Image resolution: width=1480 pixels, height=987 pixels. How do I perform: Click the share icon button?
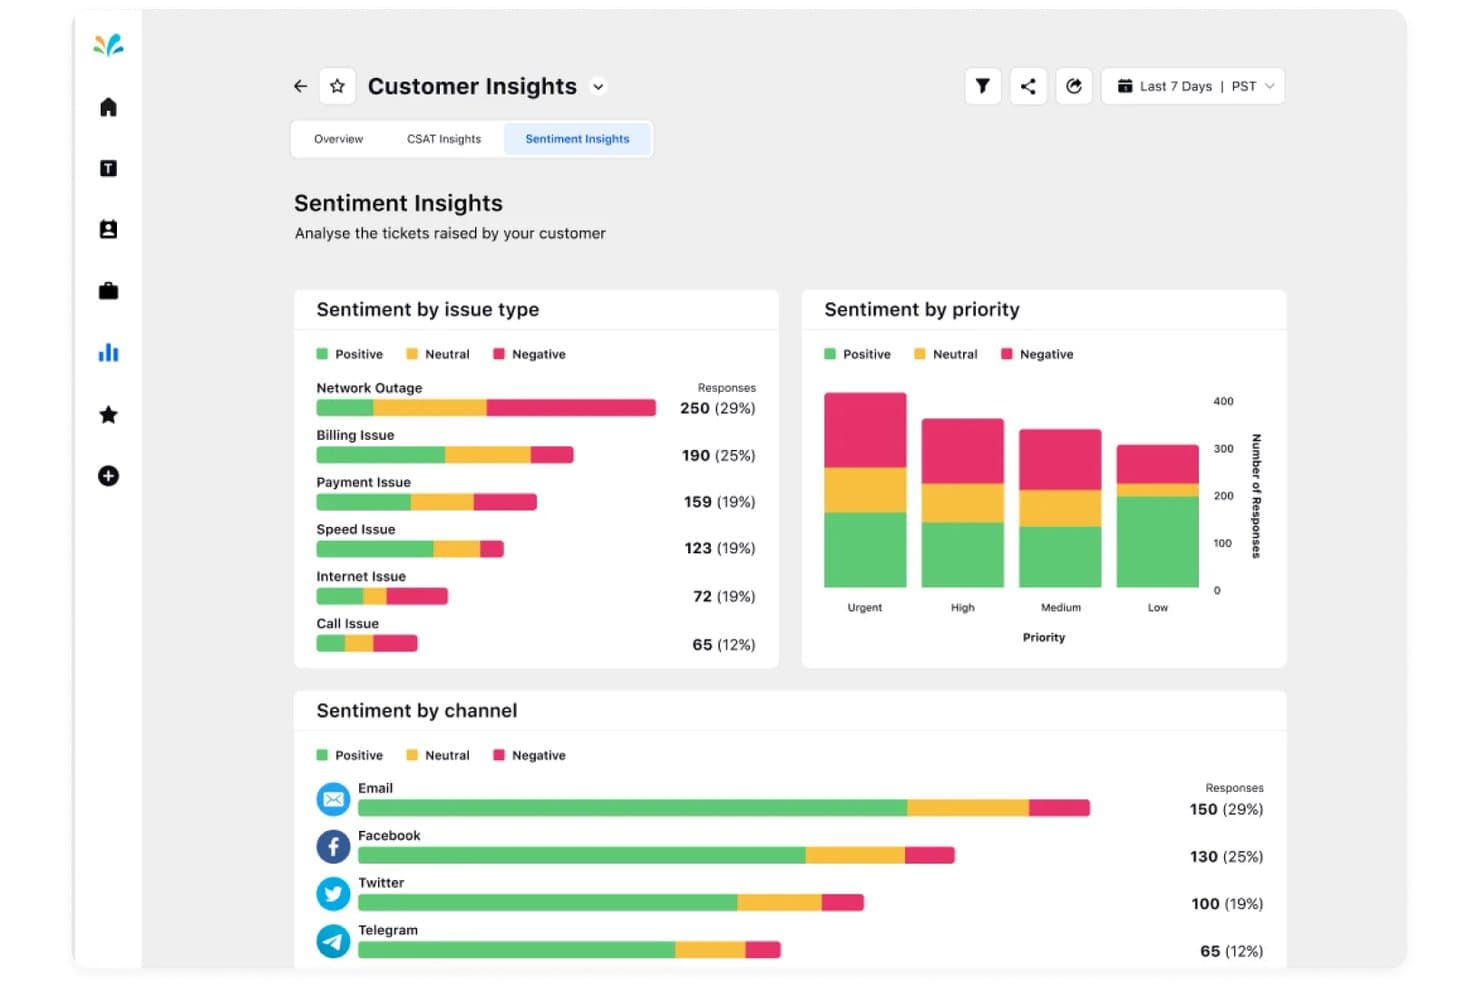click(1028, 86)
